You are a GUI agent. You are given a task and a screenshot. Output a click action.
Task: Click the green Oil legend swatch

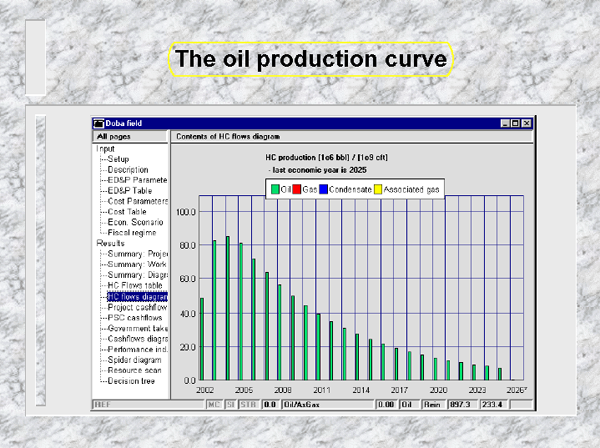point(275,189)
